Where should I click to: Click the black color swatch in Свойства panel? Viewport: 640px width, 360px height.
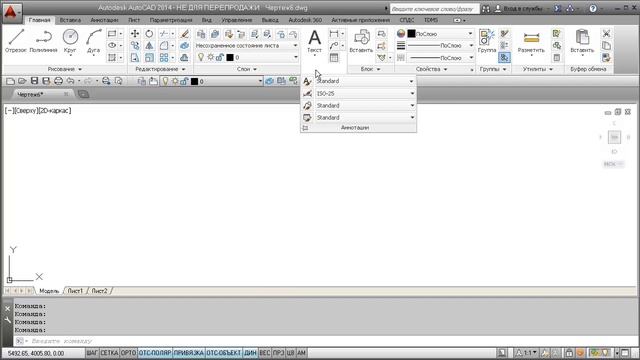pyautogui.click(x=411, y=34)
